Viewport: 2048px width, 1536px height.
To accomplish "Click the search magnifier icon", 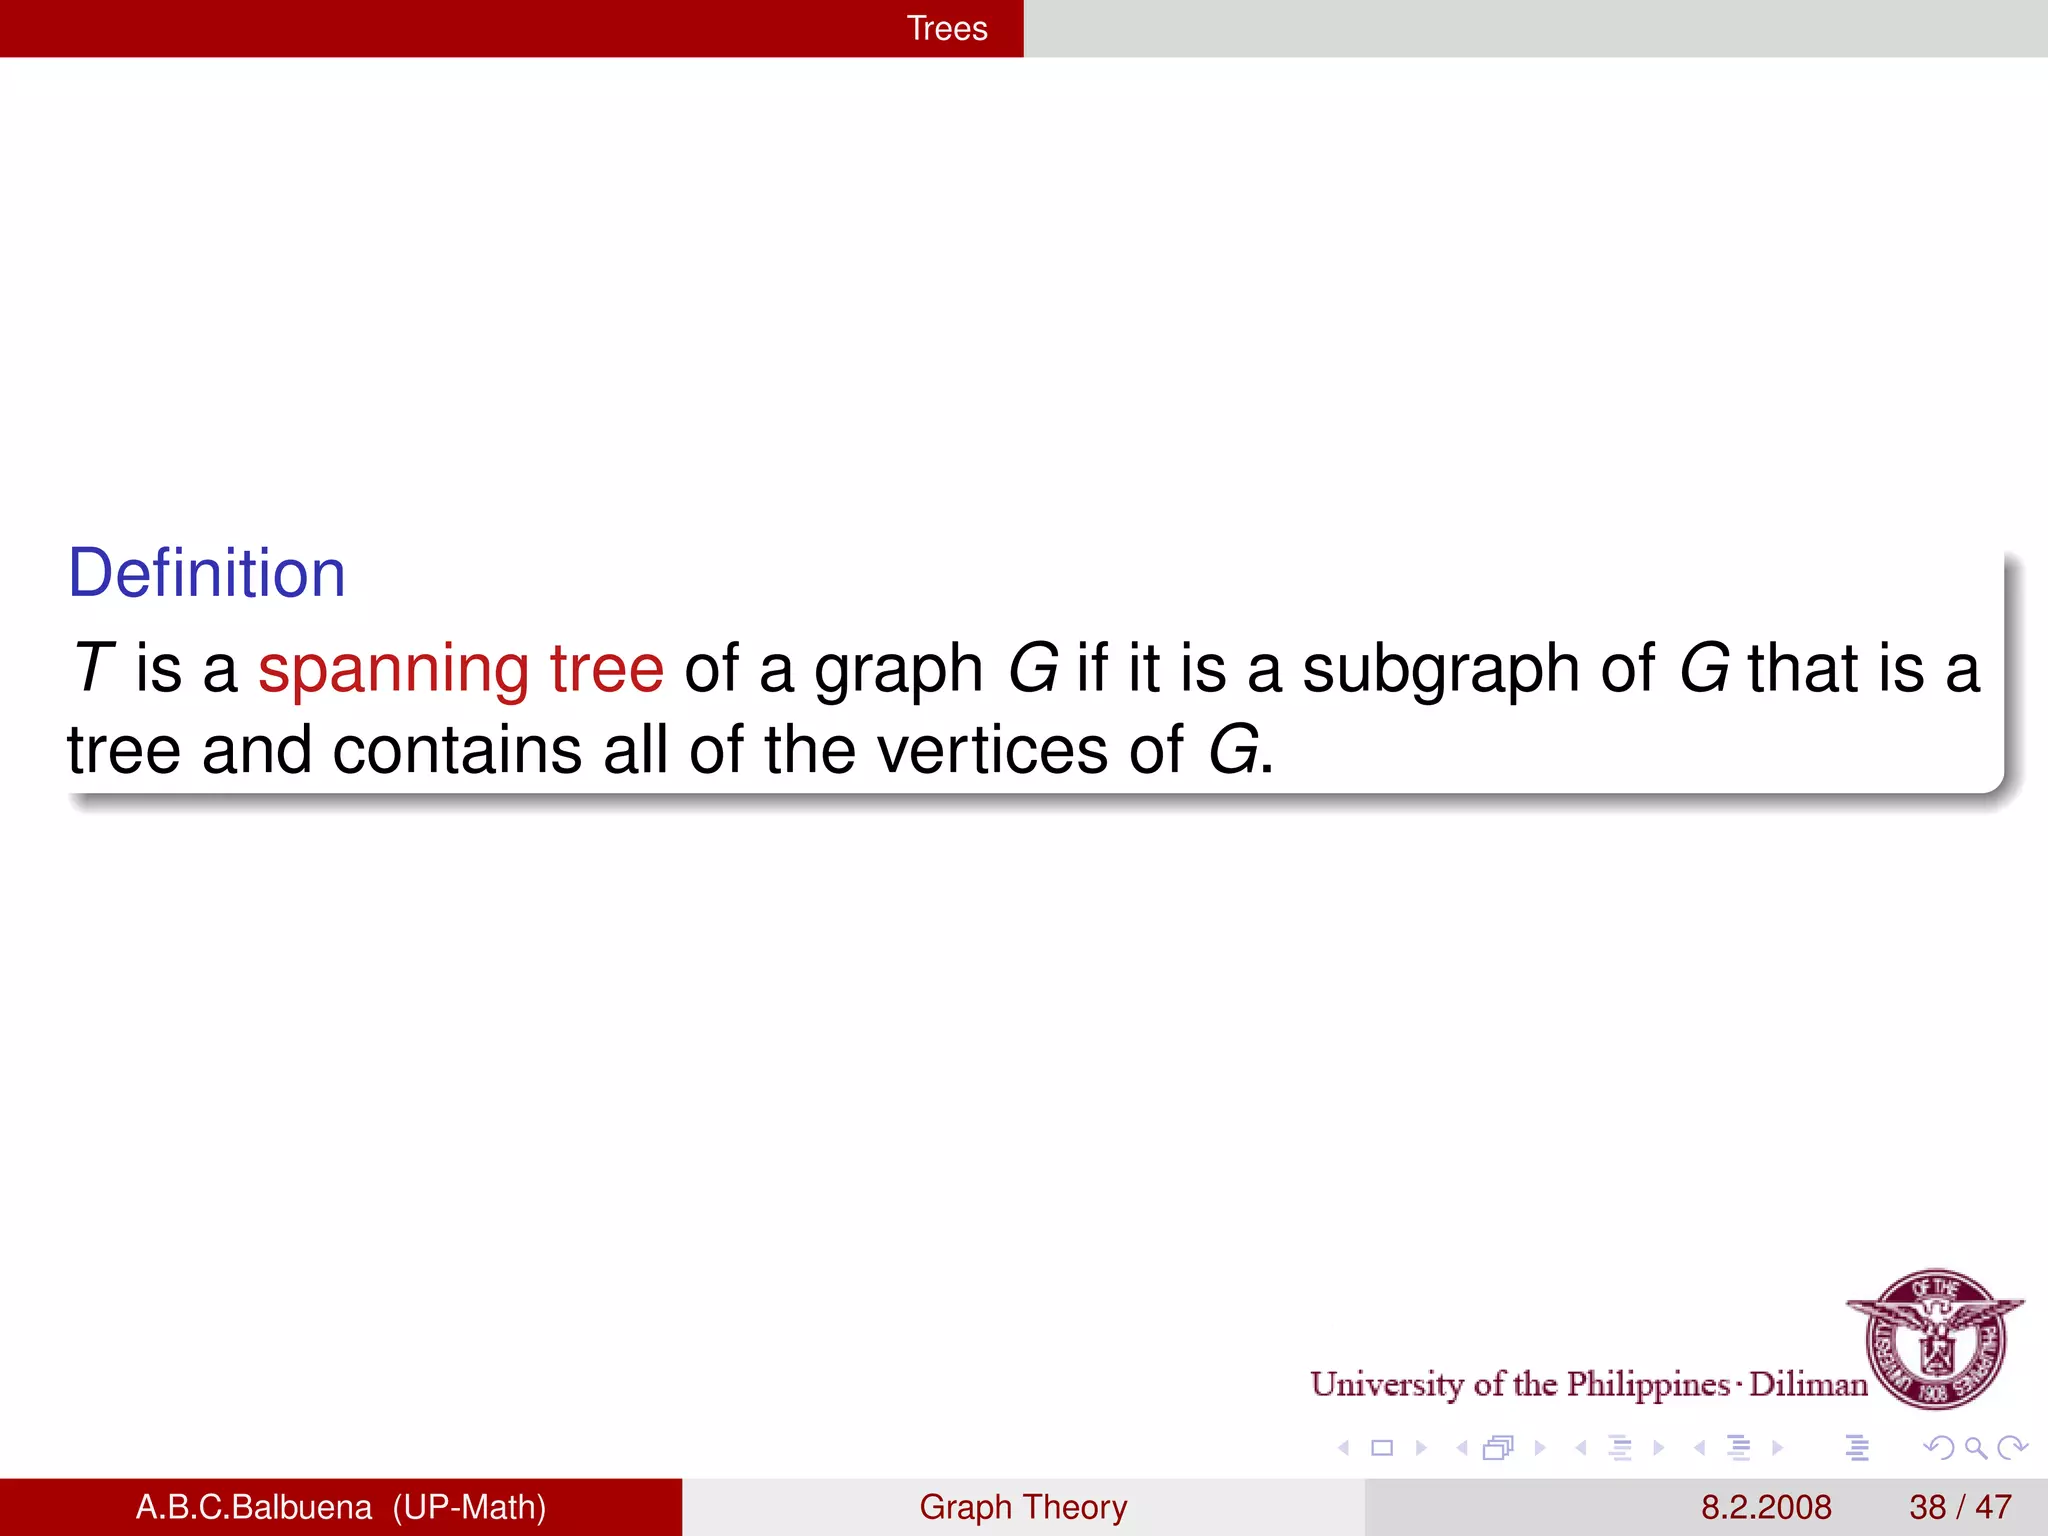I will click(1975, 1447).
